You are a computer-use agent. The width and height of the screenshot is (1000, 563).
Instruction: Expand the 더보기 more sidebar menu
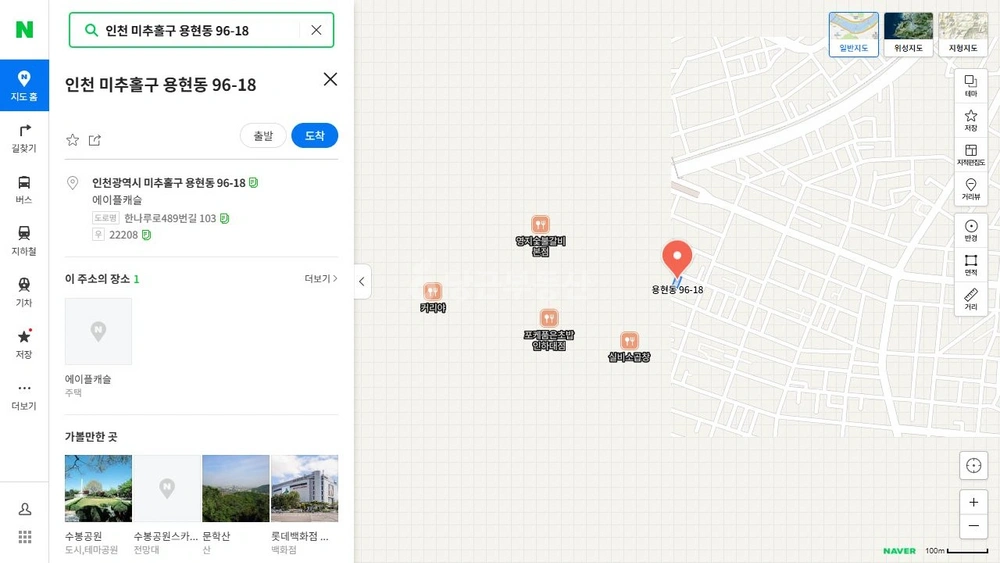[x=24, y=395]
